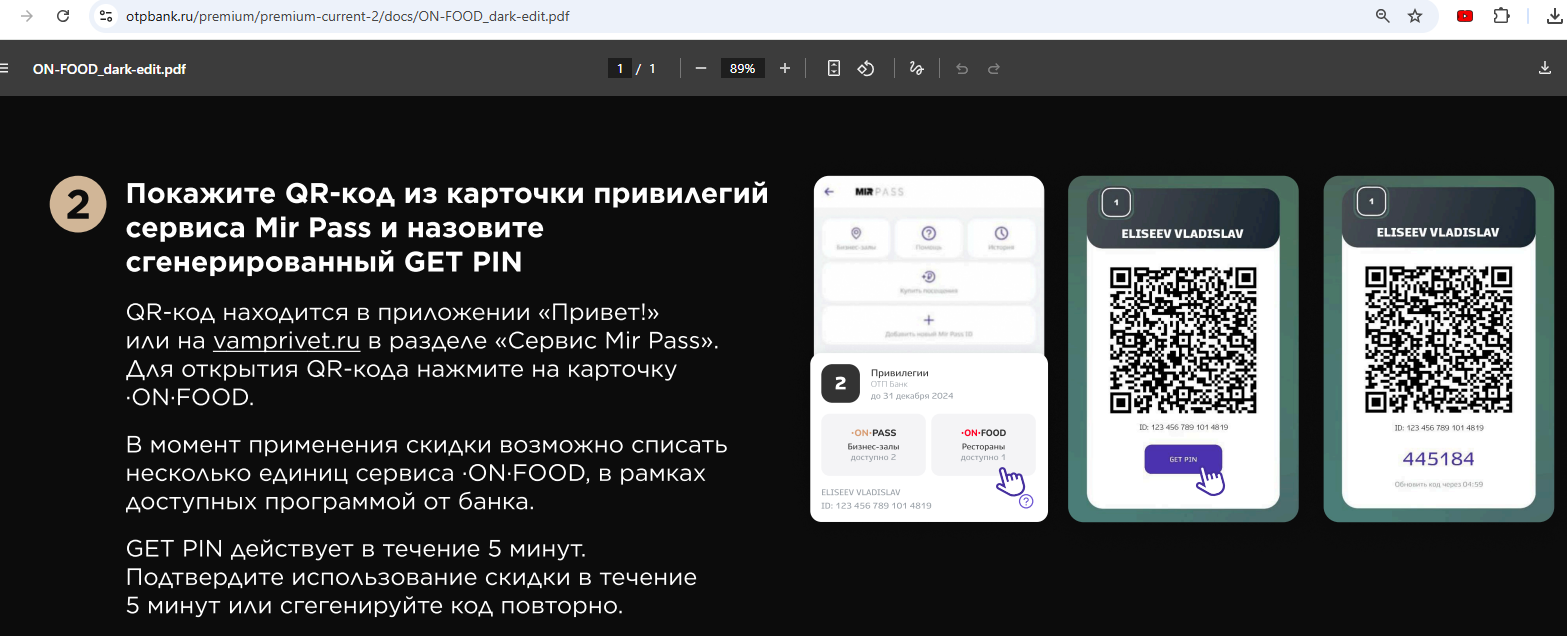View site information next to the URL
Image resolution: width=1567 pixels, height=636 pixels.
click(x=107, y=16)
